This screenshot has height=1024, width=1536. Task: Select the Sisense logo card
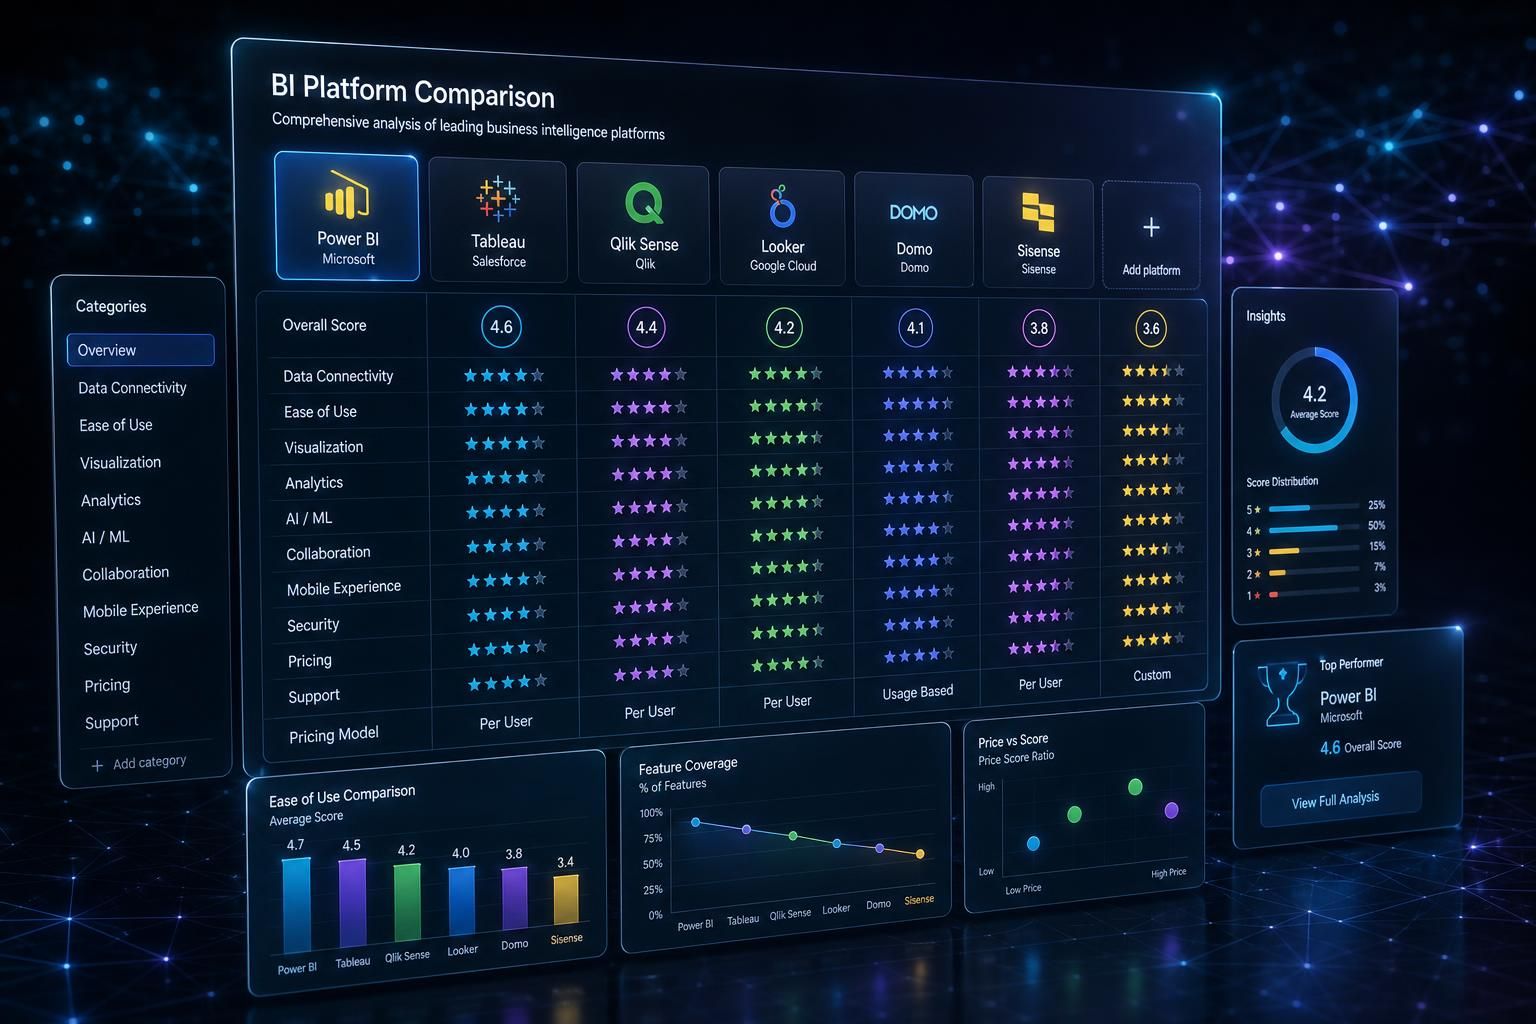(x=1038, y=233)
